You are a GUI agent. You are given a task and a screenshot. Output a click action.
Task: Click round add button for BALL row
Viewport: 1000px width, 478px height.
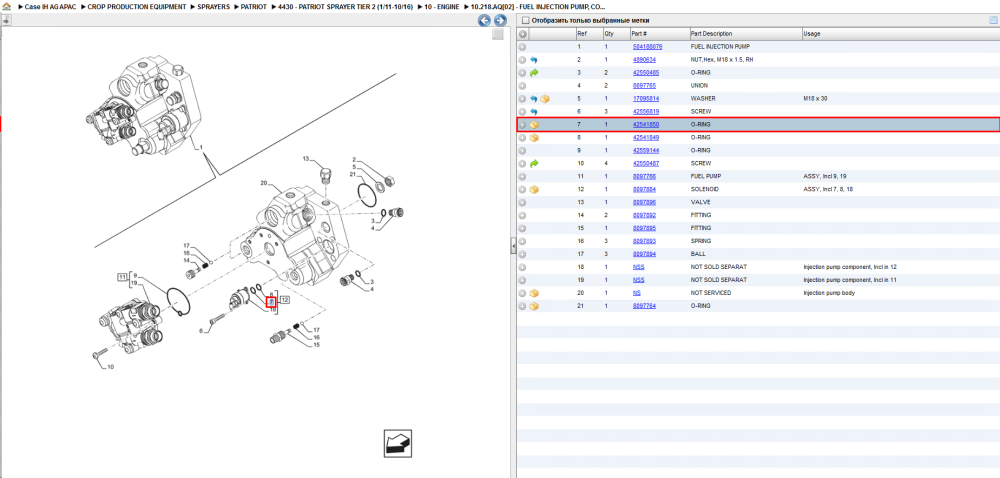coord(522,254)
